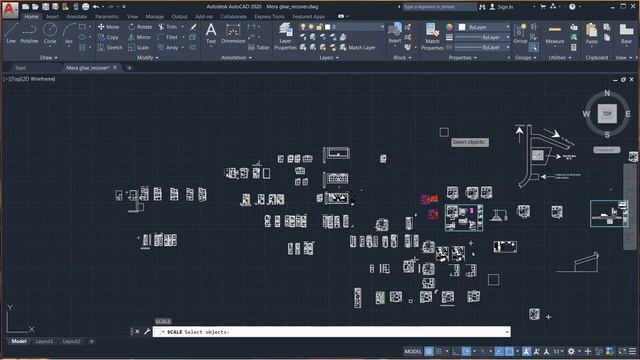640x360 pixels.
Task: Switch to the Annotate ribbon tab
Action: coord(76,17)
